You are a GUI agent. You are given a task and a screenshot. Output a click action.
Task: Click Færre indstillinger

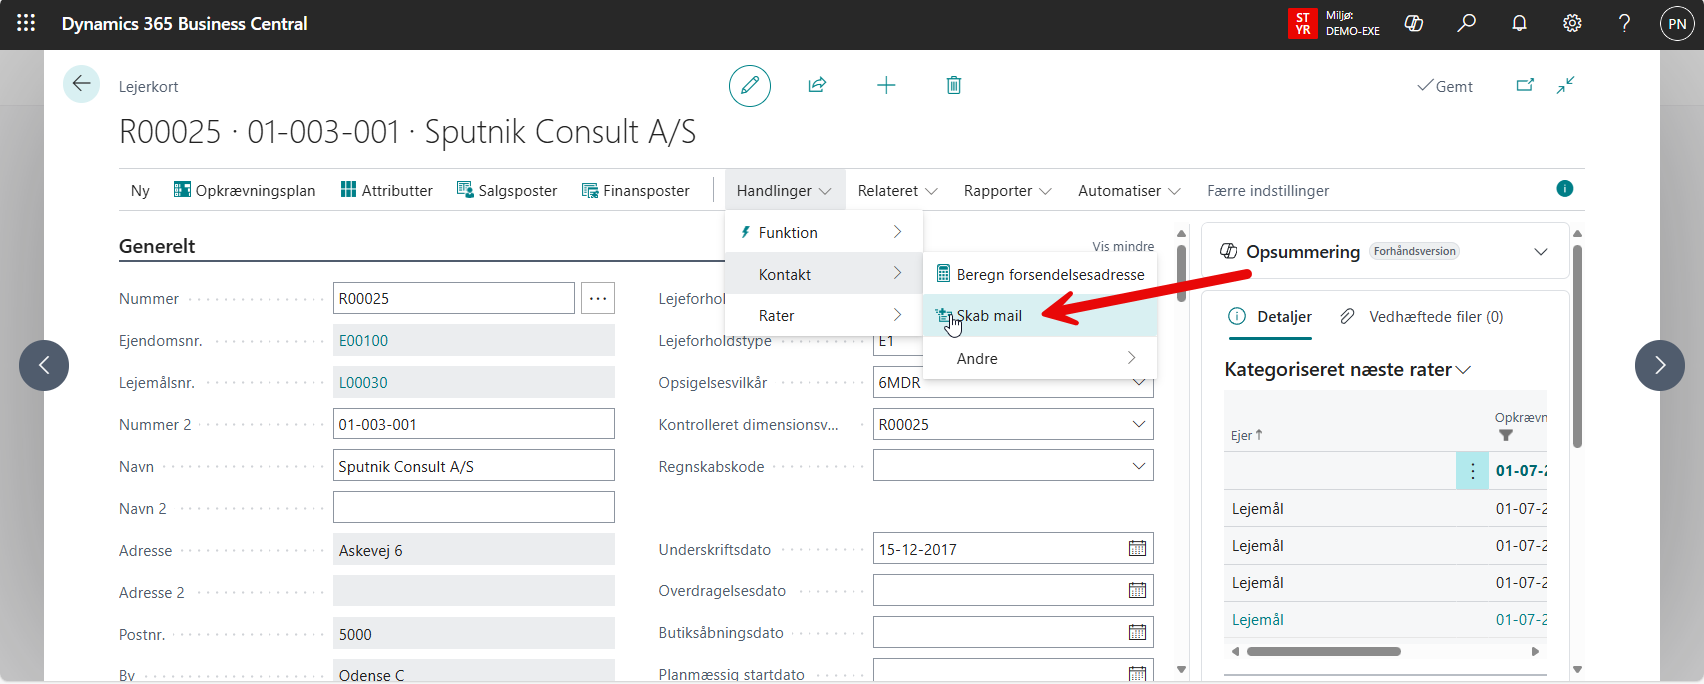(1268, 190)
